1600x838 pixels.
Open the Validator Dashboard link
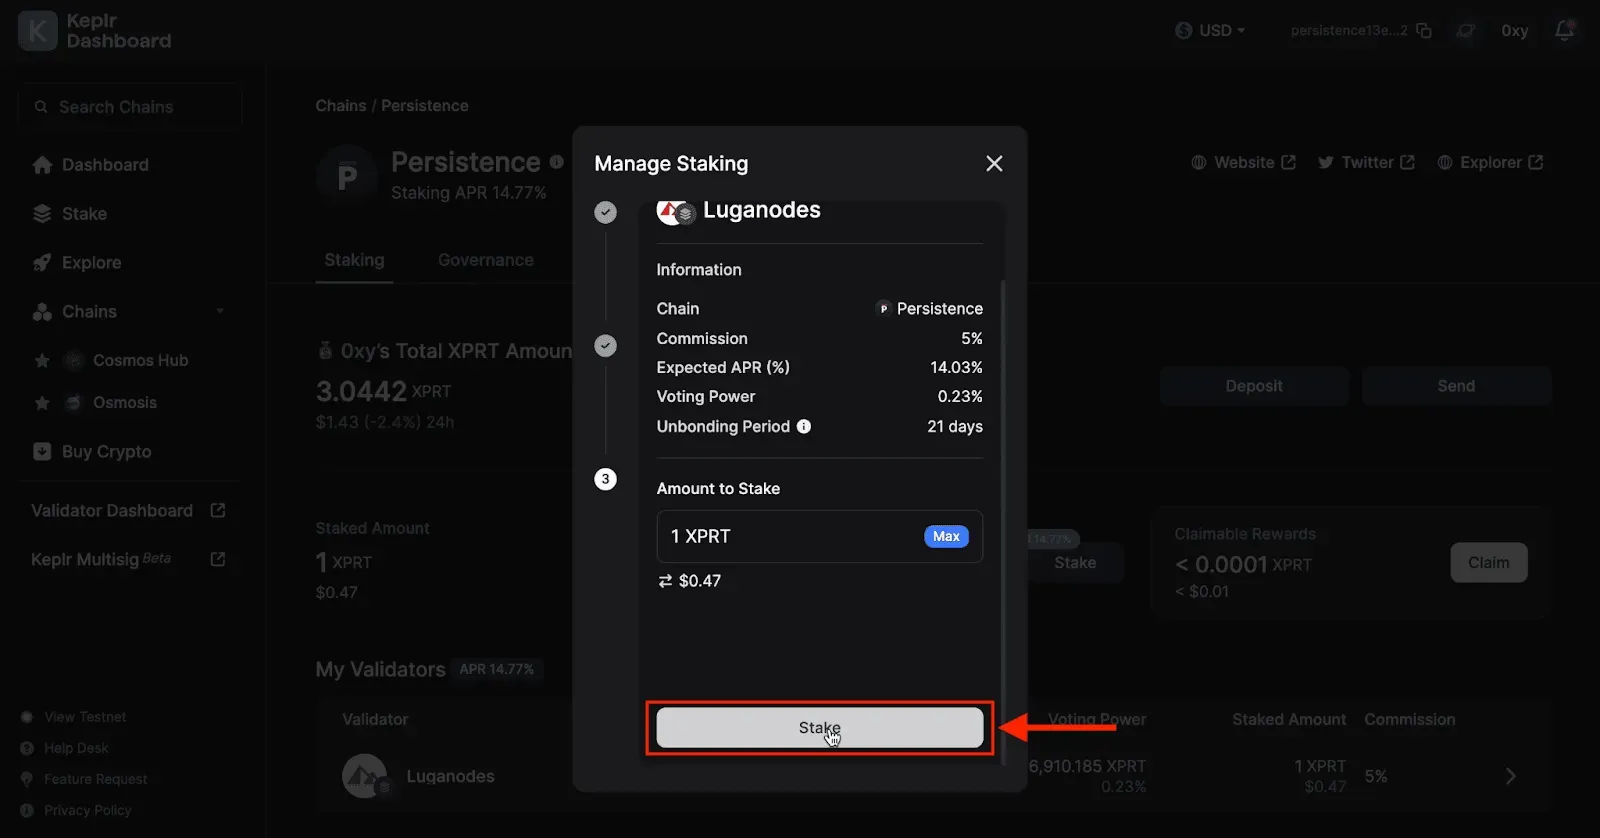[x=112, y=511]
